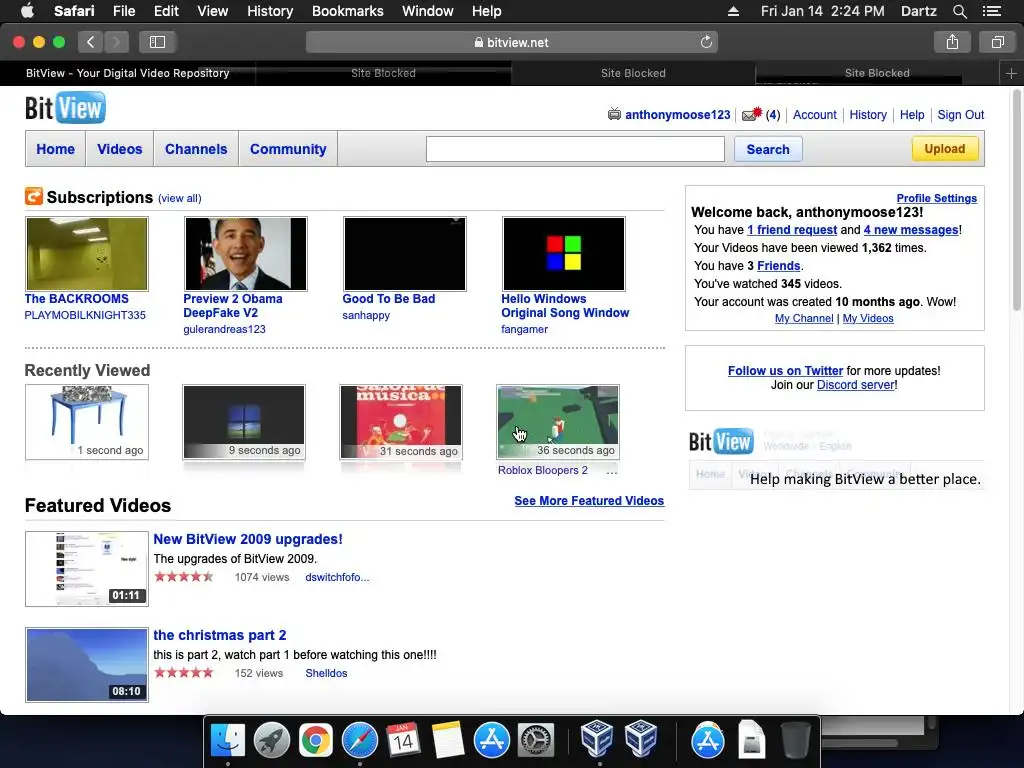Click the yellow Upload button
Viewport: 1024px width, 768px height.
tap(944, 149)
